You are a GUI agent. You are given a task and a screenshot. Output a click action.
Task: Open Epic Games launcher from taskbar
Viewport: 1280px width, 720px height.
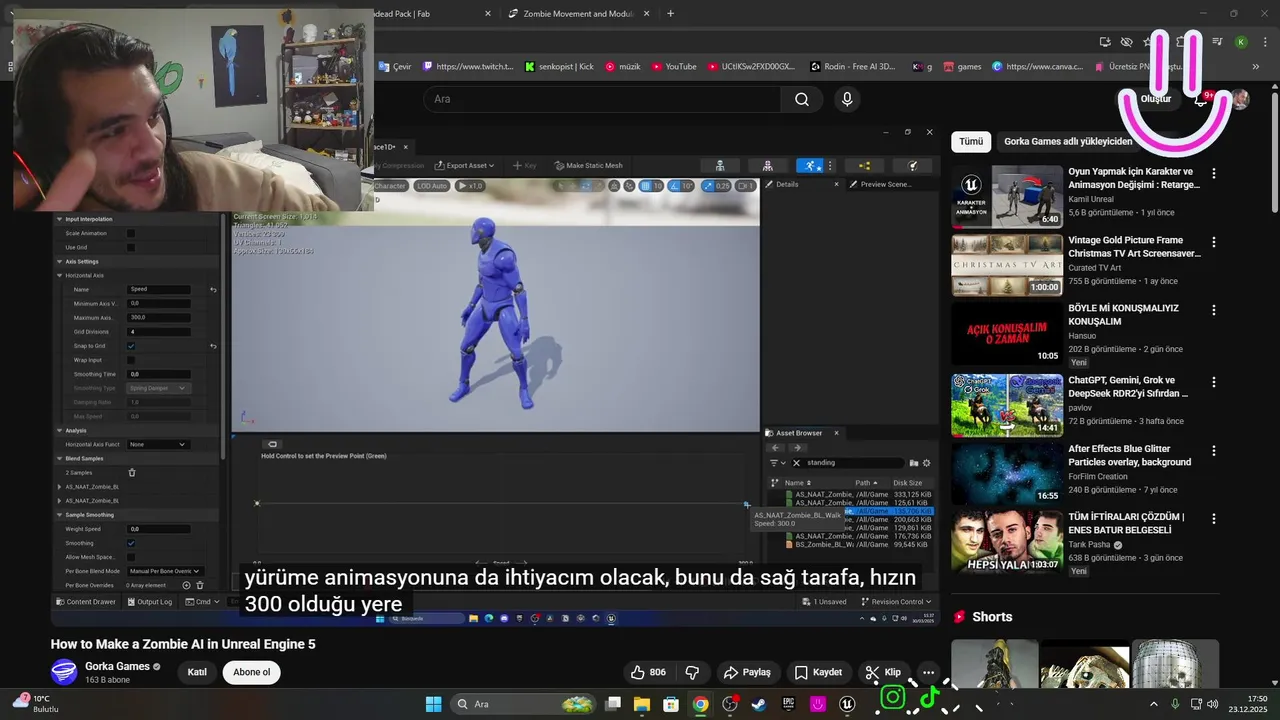coord(788,704)
